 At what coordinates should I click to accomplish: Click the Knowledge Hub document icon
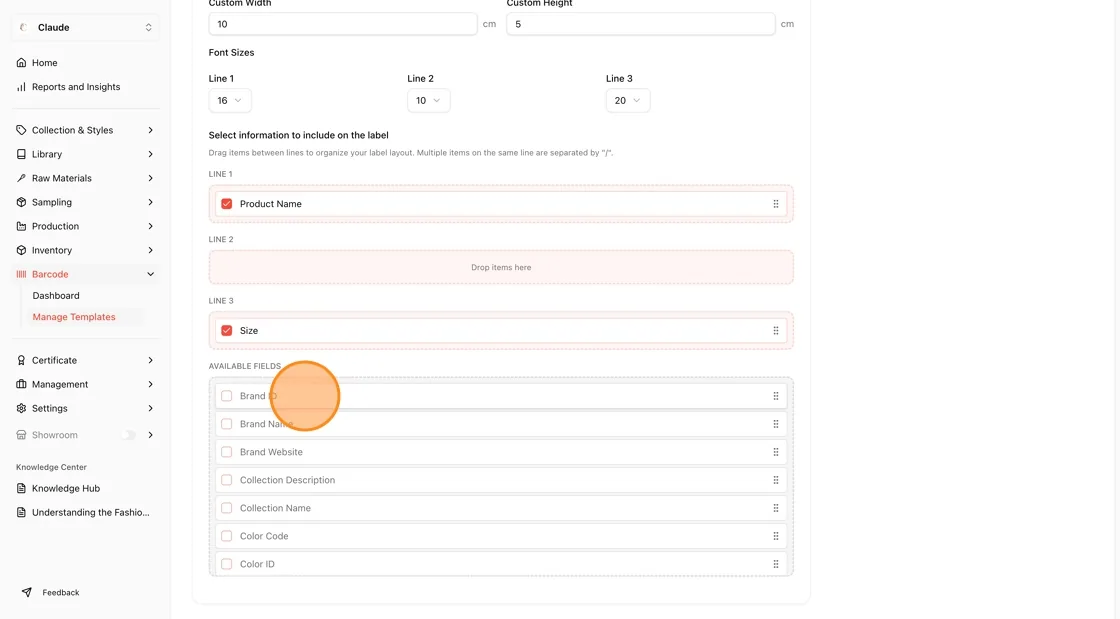(x=21, y=488)
